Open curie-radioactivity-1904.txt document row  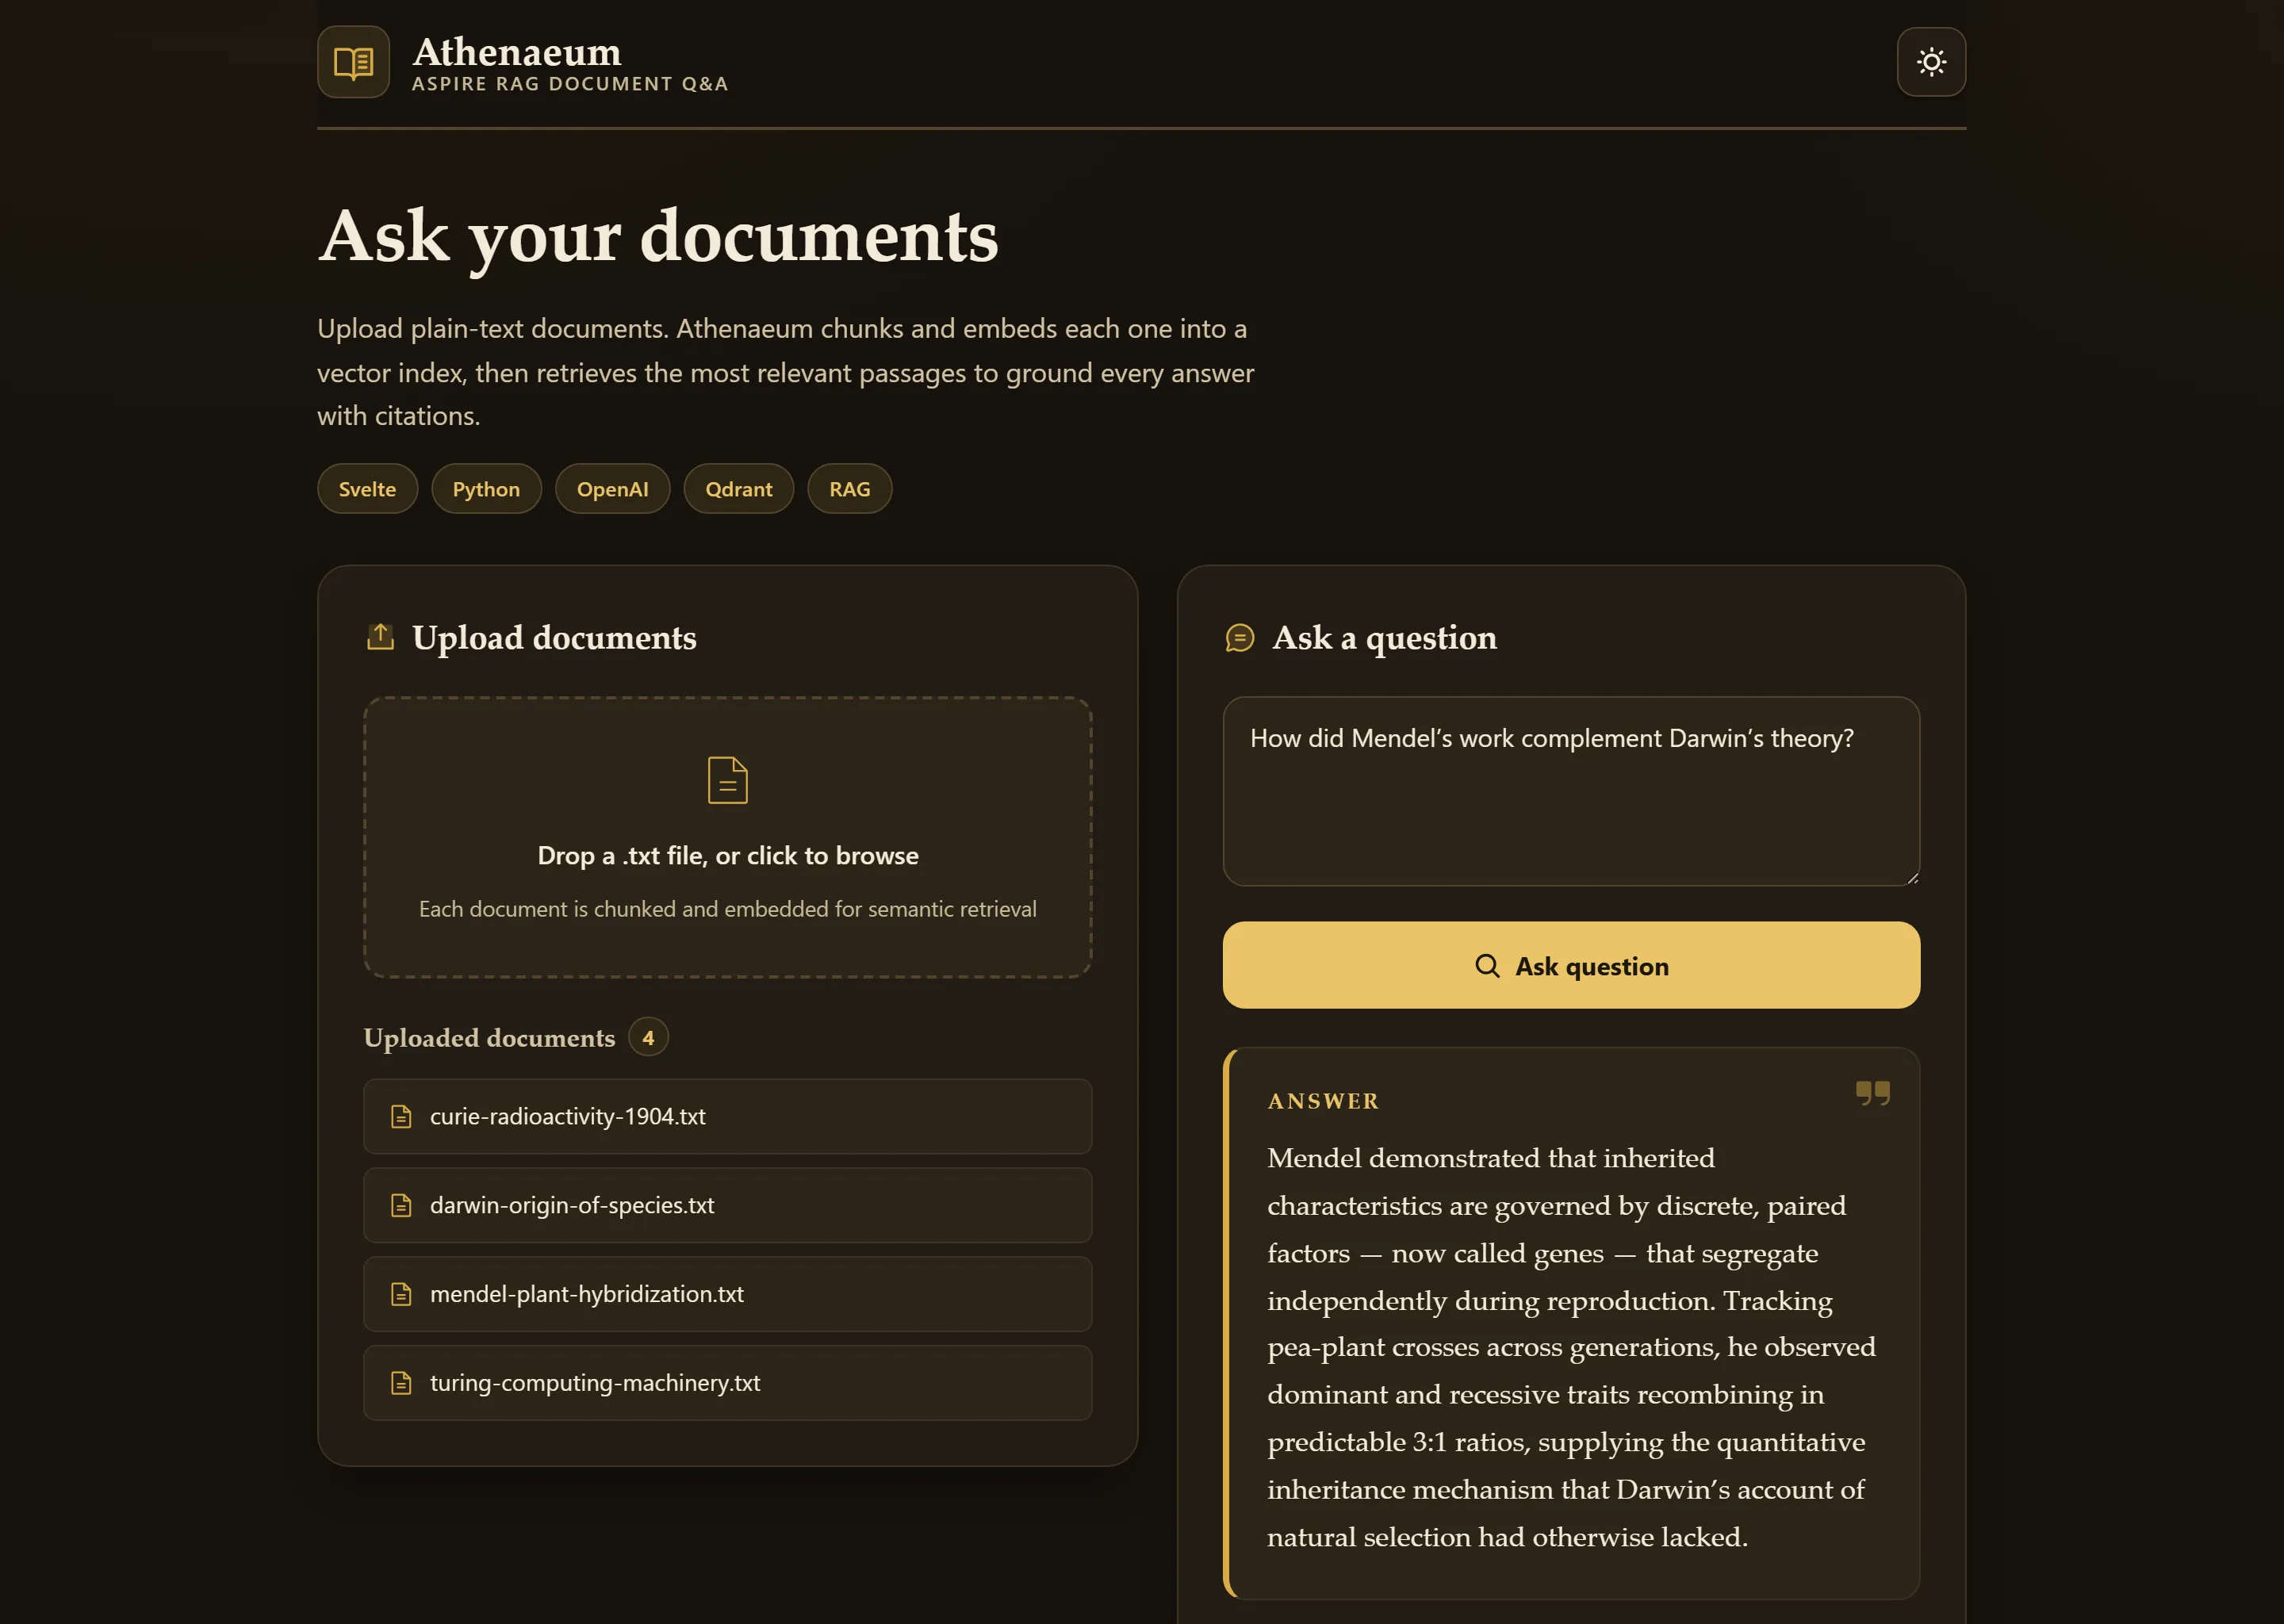point(727,1116)
